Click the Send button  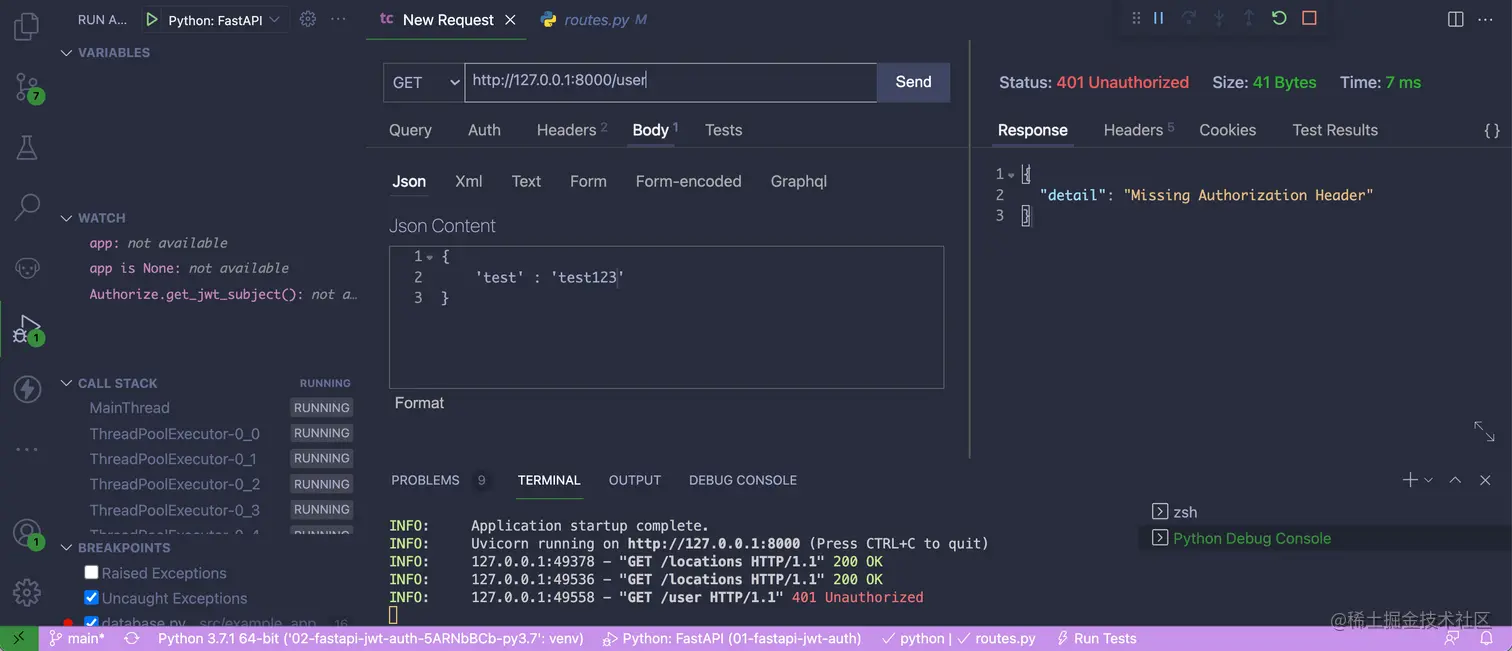point(912,82)
